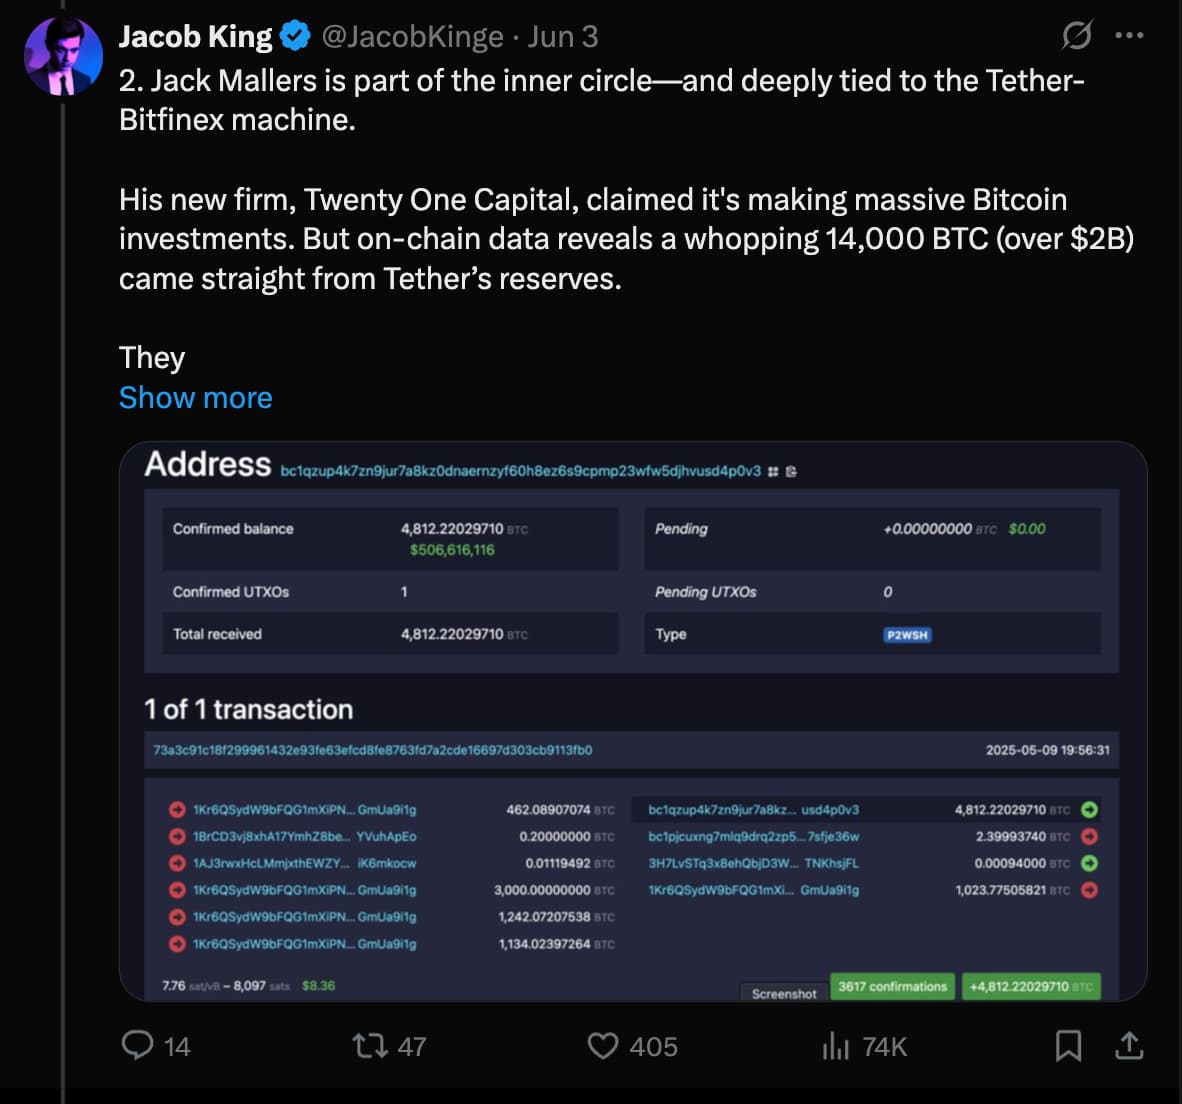Click the reply comment icon
The image size is (1182, 1104).
click(137, 1045)
